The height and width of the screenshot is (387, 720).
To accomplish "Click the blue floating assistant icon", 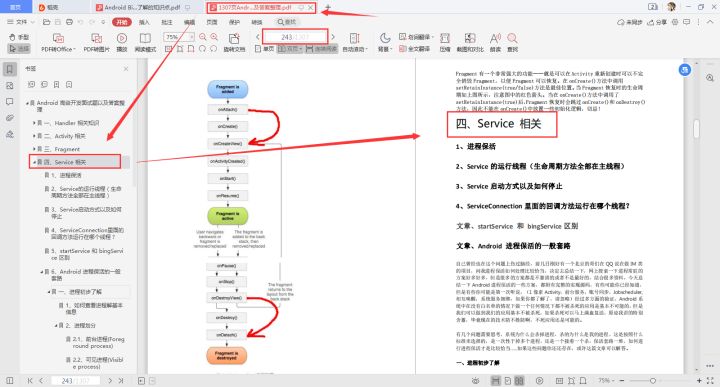I will pos(685,70).
